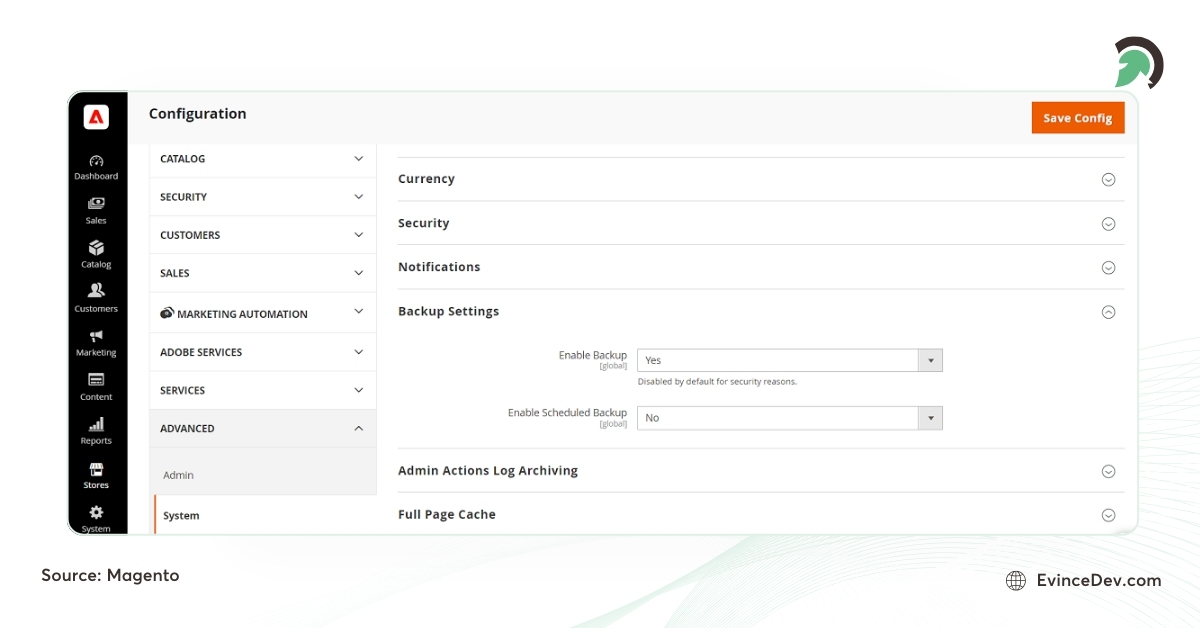Image resolution: width=1200 pixels, height=628 pixels.
Task: Collapse the ADVANCED configuration group
Action: pos(359,428)
